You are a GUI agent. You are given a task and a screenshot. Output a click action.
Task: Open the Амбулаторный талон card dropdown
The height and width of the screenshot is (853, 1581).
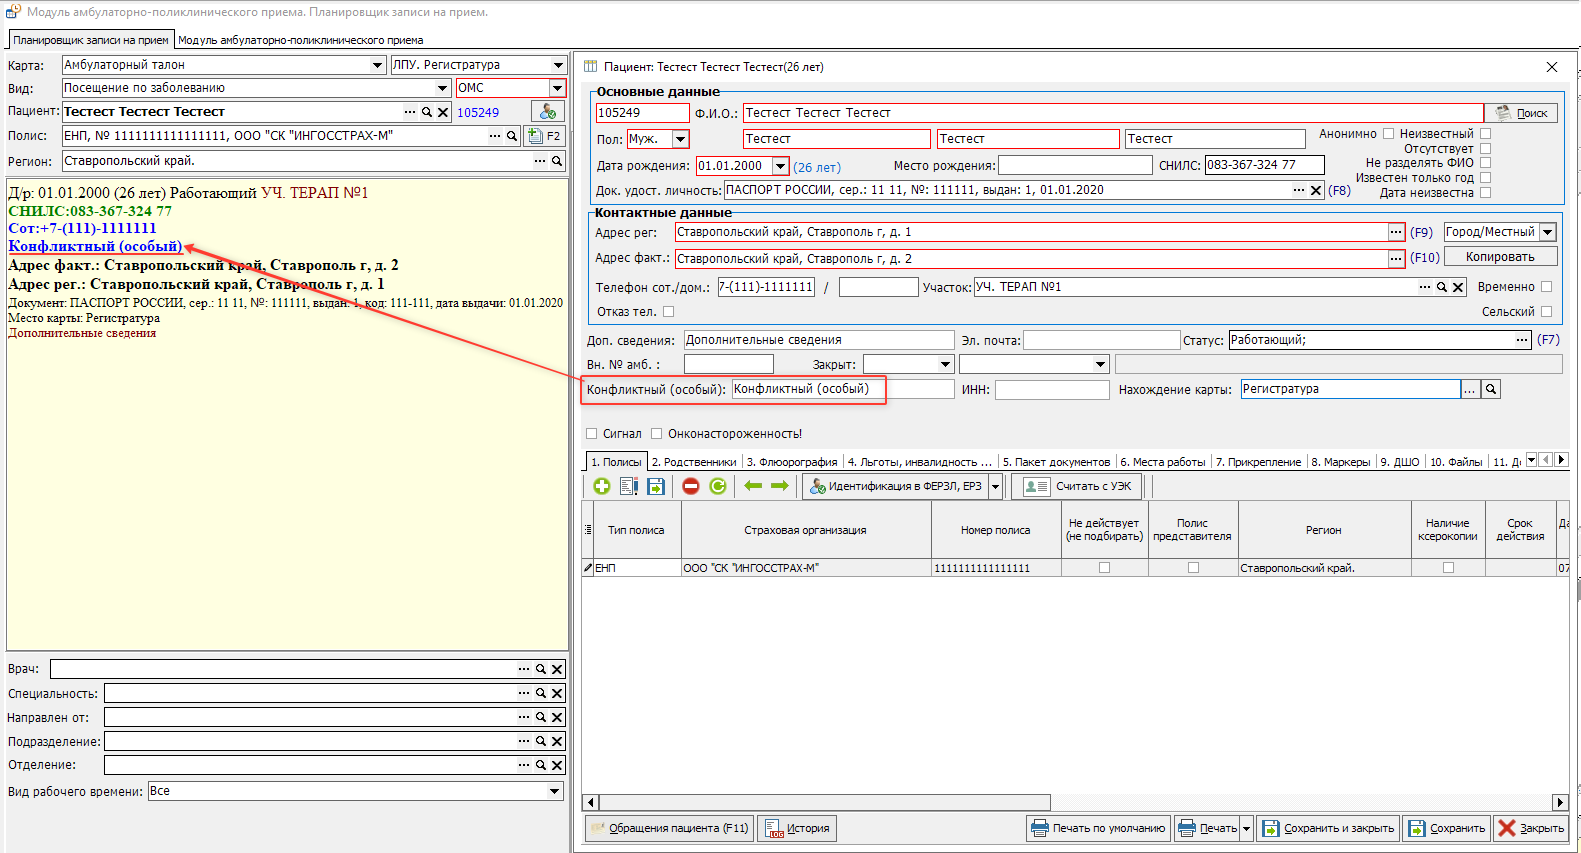(377, 65)
